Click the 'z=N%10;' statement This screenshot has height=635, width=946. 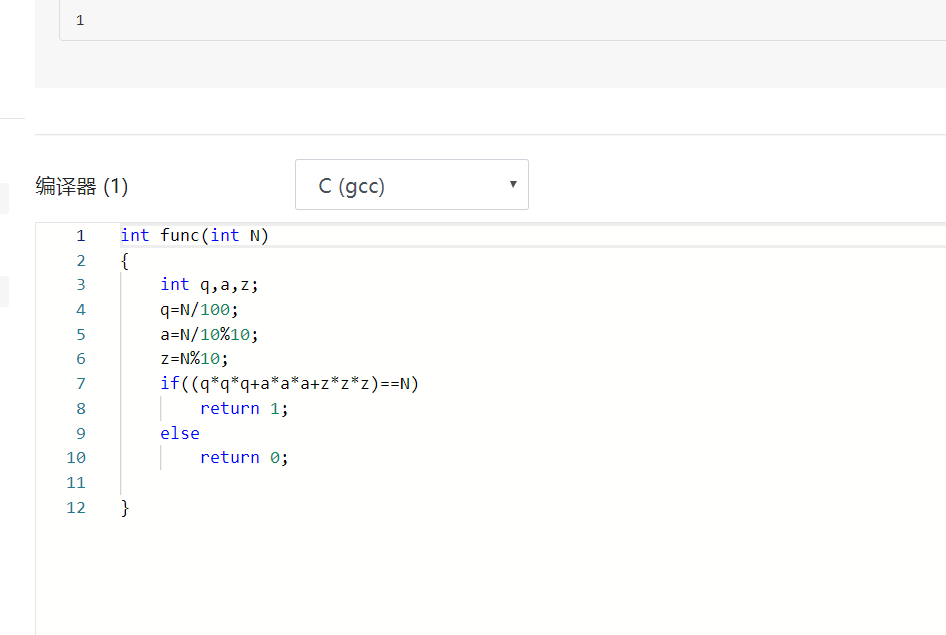tap(194, 359)
